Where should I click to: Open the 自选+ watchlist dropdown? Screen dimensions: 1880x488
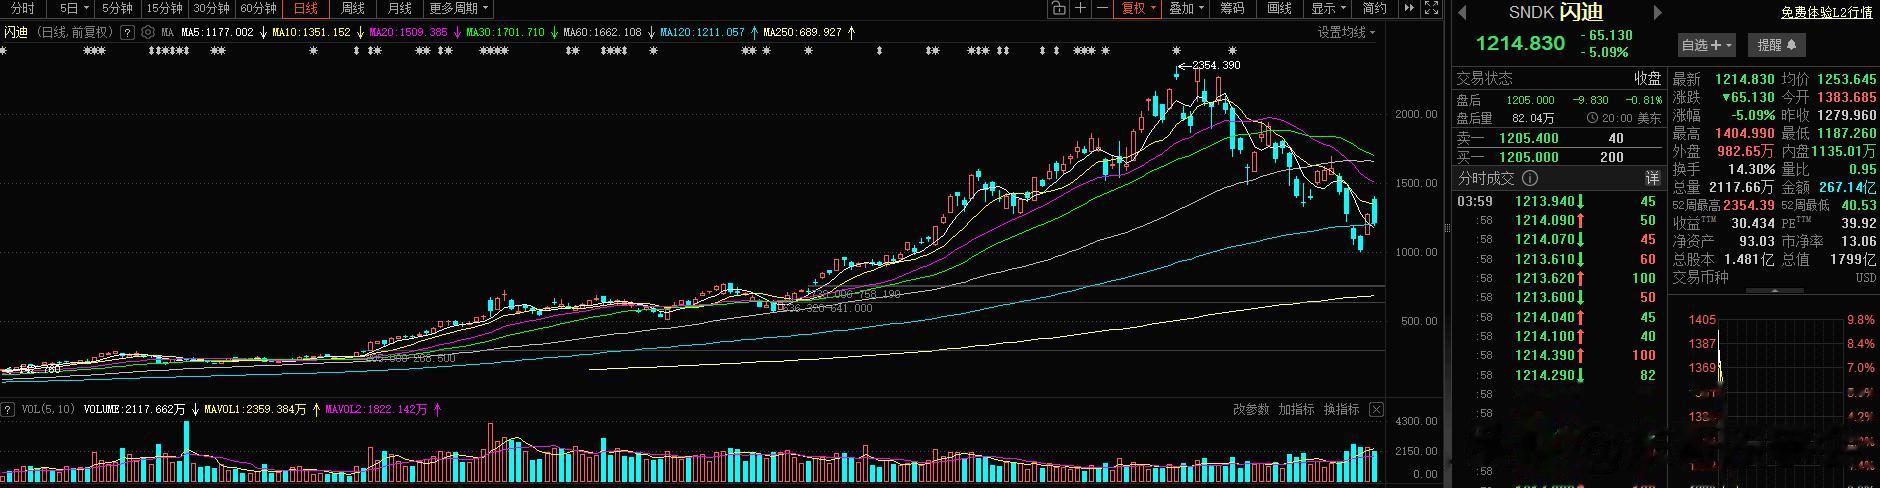pyautogui.click(x=1706, y=45)
